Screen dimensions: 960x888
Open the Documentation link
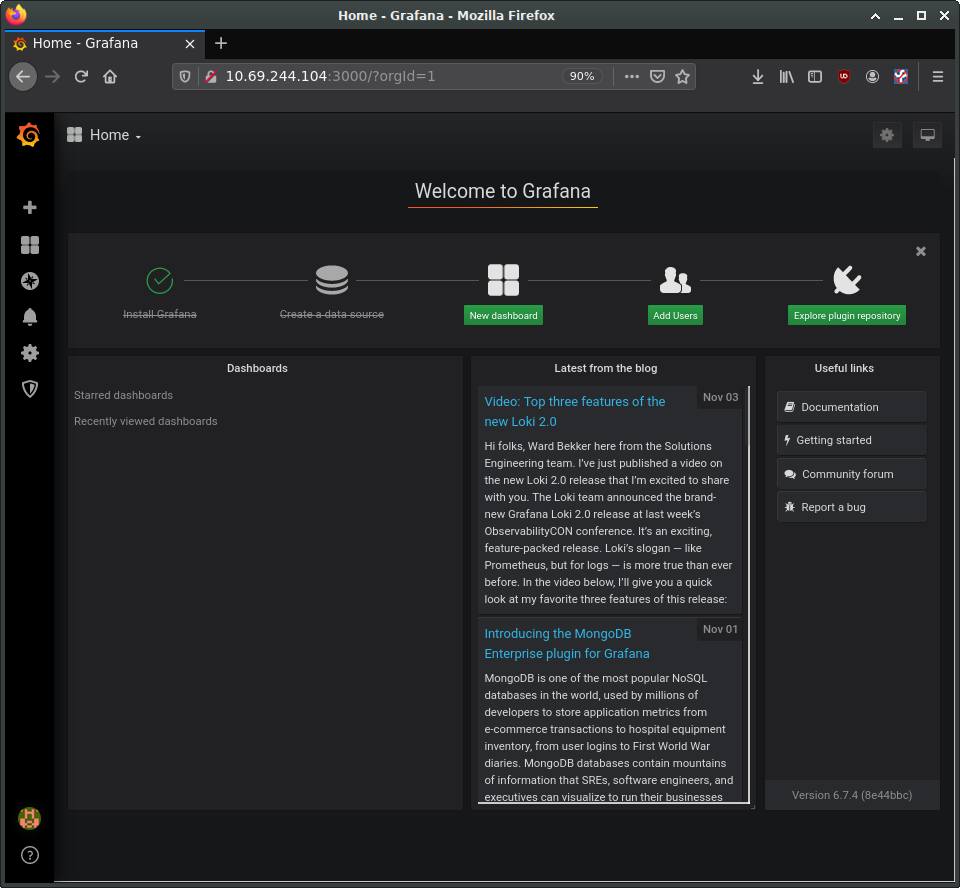point(852,407)
